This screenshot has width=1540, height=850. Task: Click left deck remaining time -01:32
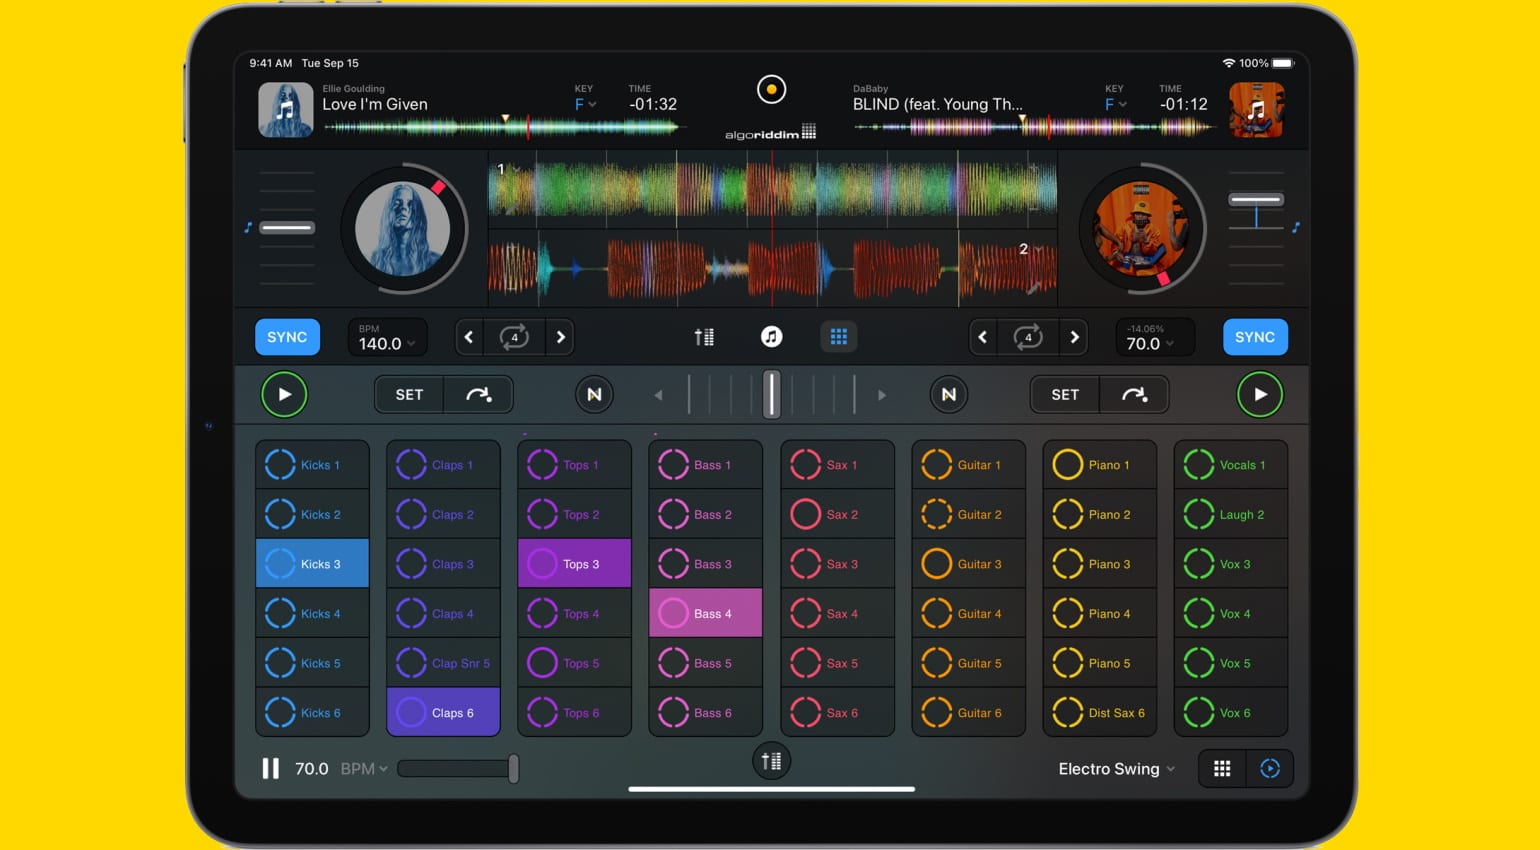point(653,104)
